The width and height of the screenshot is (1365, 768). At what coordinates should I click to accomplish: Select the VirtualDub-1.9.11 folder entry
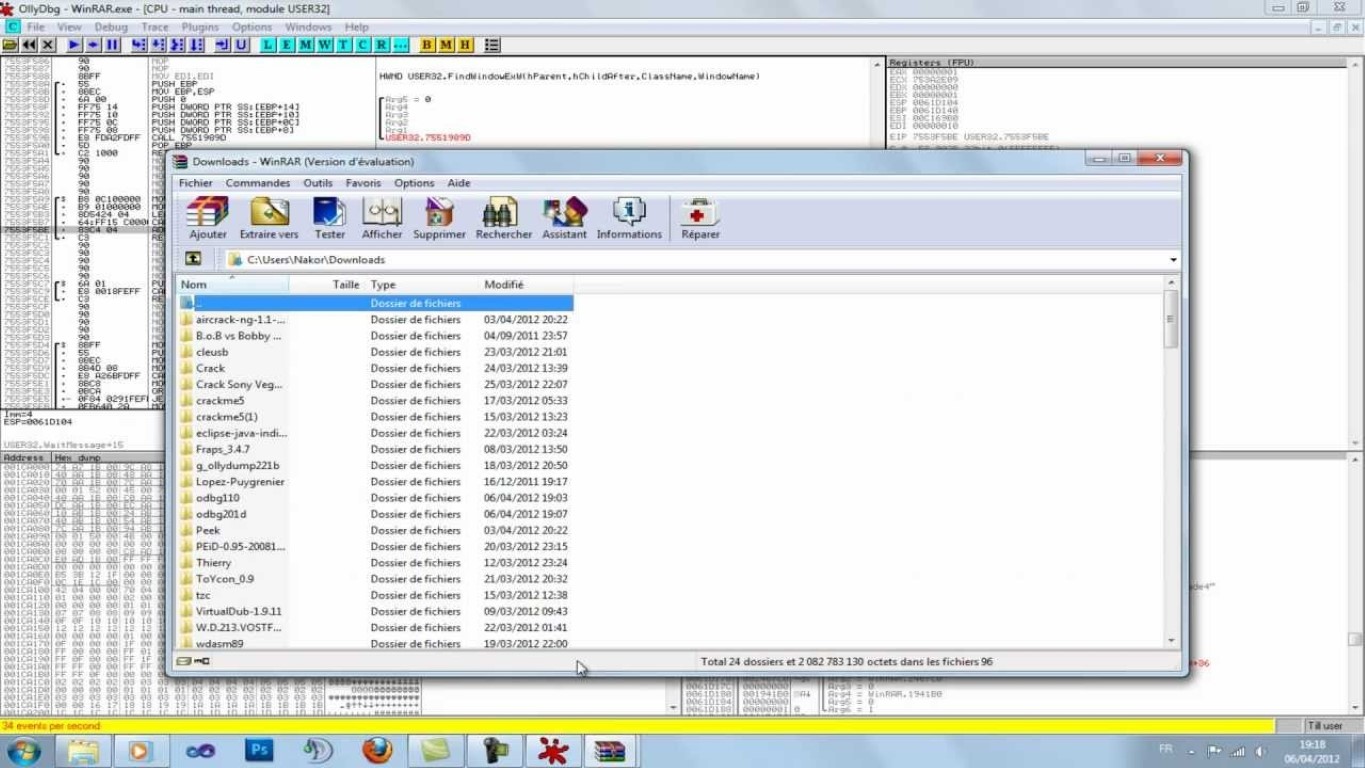[x=238, y=611]
